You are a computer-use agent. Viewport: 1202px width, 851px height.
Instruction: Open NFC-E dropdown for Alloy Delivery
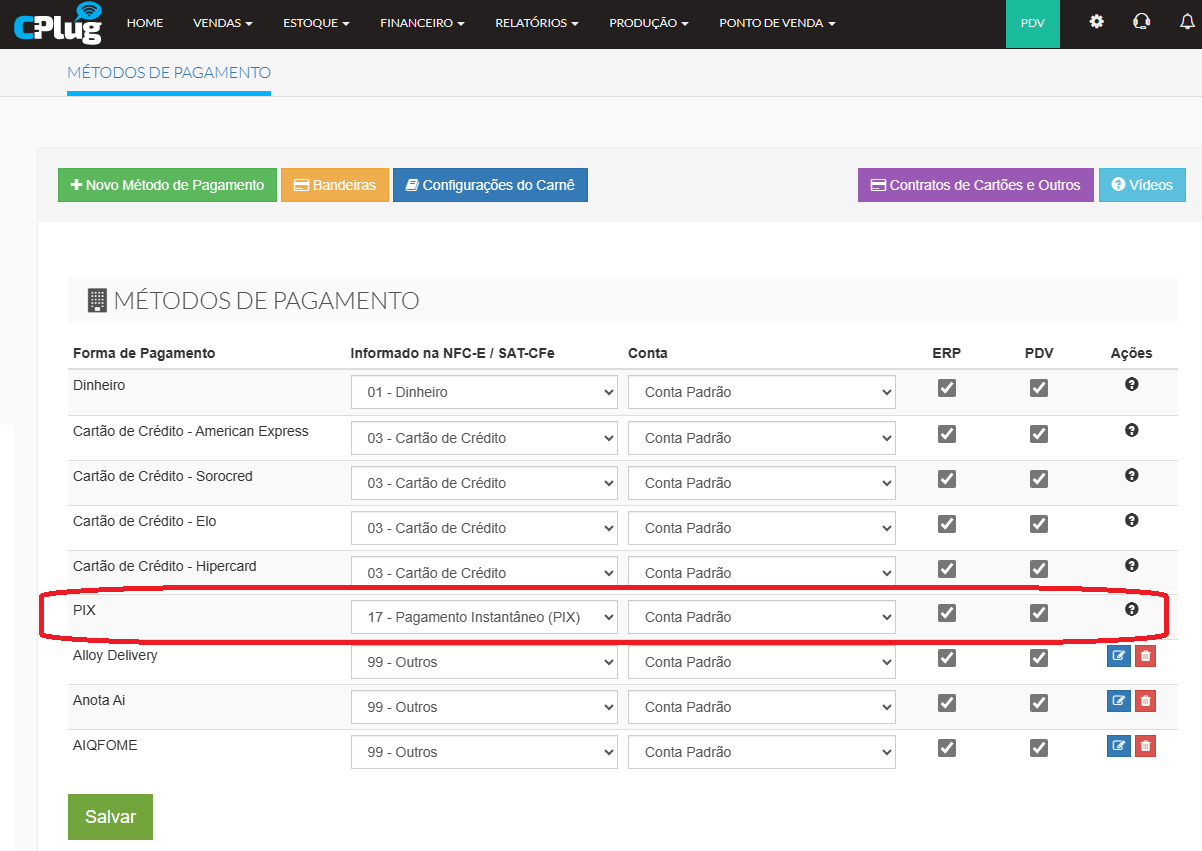pyautogui.click(x=484, y=662)
